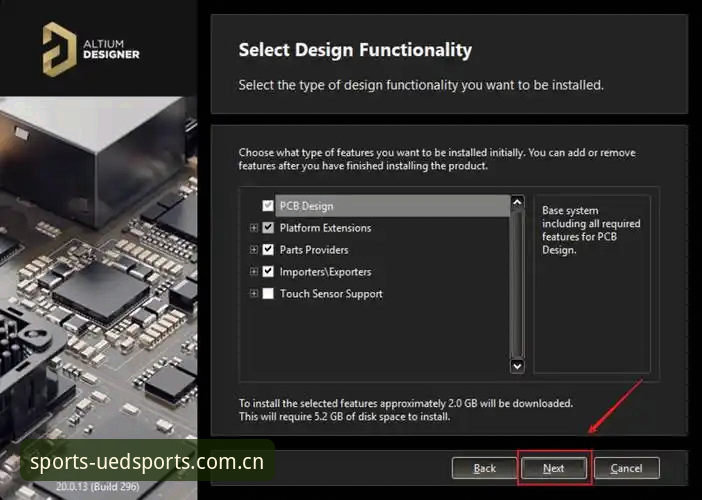The image size is (702, 500).
Task: Go Back to the previous step
Action: pyautogui.click(x=484, y=468)
